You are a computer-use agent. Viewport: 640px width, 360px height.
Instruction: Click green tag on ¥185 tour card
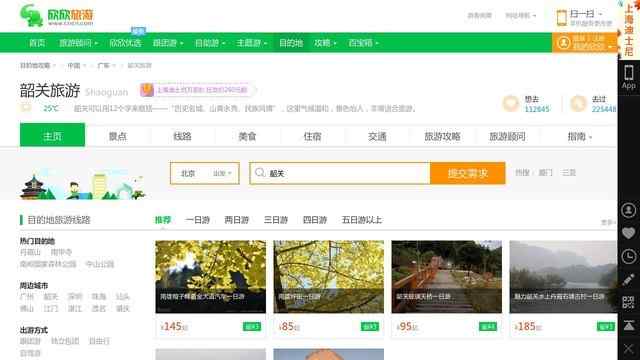tap(606, 327)
